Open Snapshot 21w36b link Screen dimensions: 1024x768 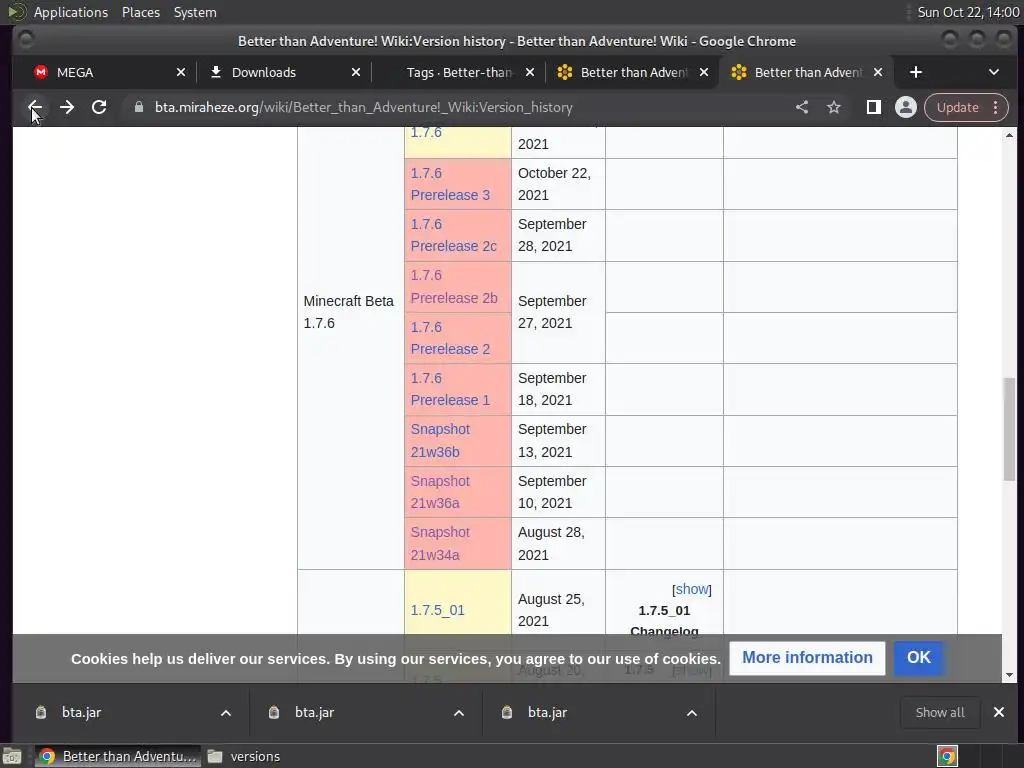click(x=440, y=440)
